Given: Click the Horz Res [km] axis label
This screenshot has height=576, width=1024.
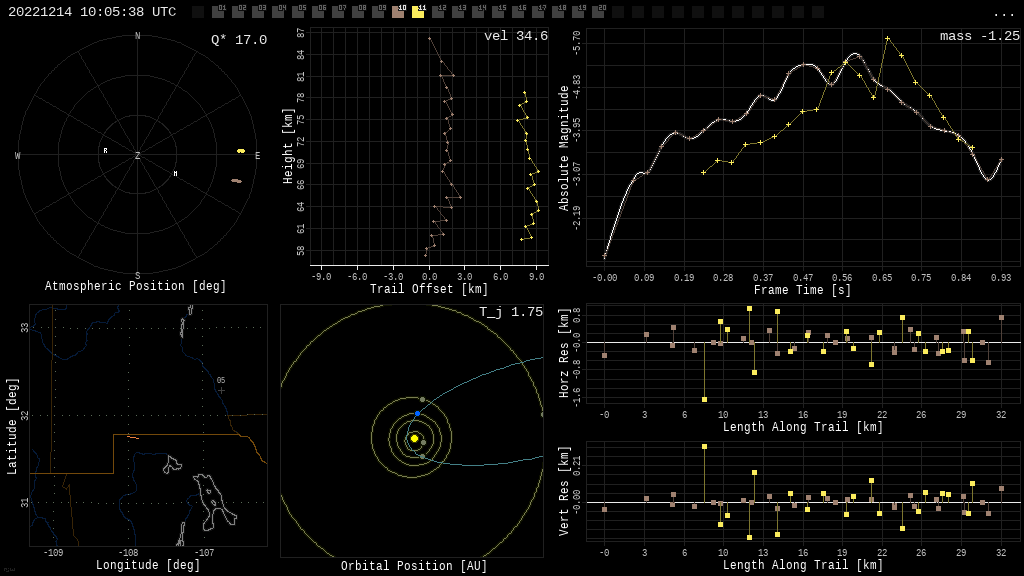Looking at the screenshot, I should (564, 353).
